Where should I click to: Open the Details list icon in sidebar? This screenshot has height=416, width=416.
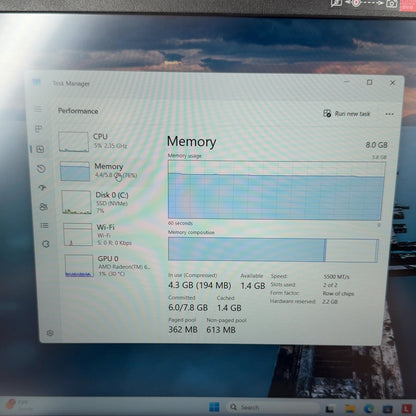pyautogui.click(x=44, y=226)
